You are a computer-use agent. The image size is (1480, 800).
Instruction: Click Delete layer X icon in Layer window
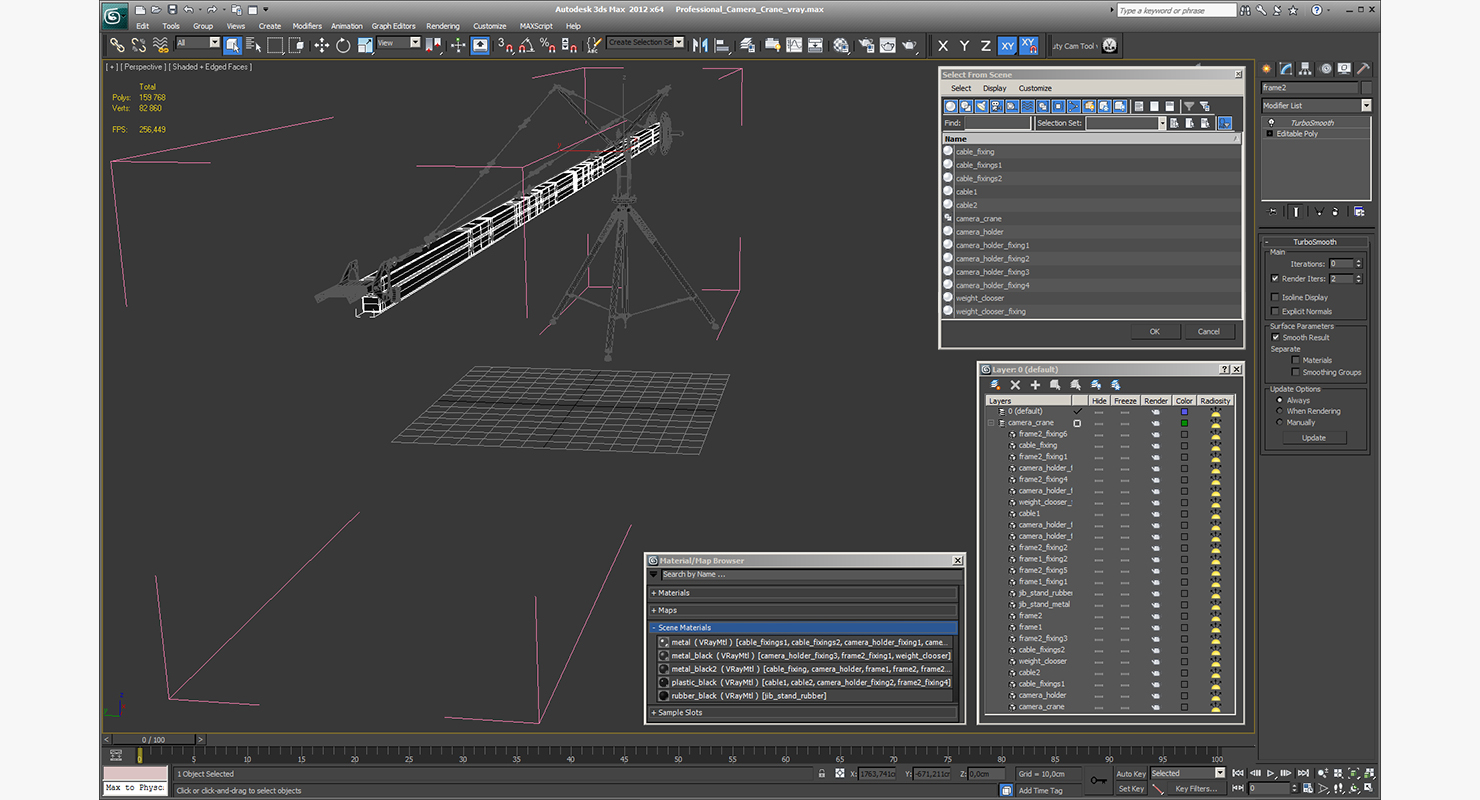point(1015,385)
